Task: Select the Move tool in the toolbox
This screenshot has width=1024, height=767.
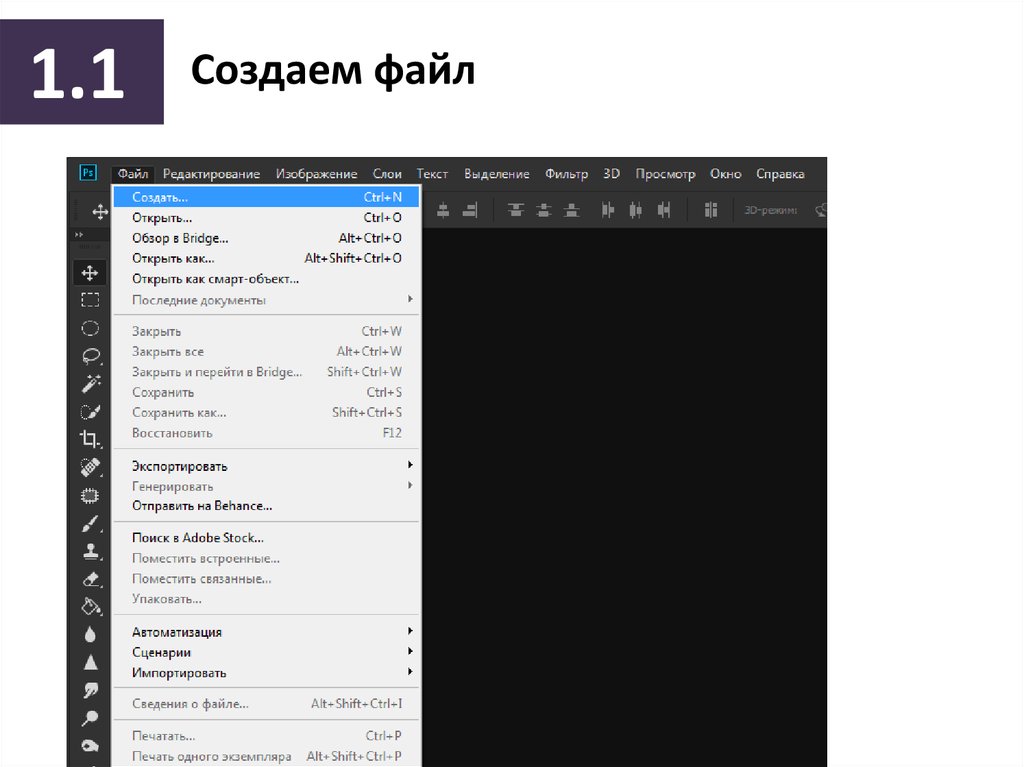Action: click(90, 273)
